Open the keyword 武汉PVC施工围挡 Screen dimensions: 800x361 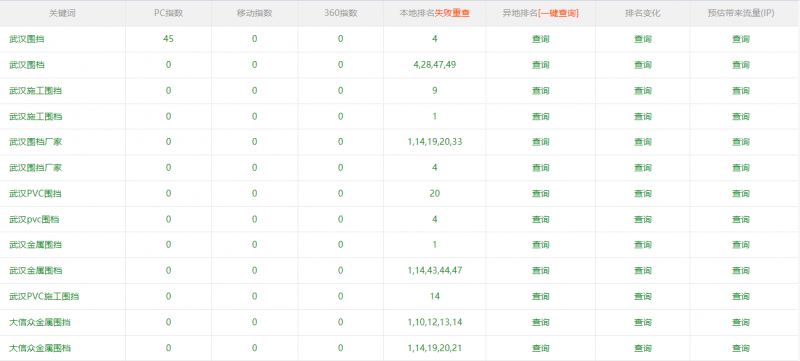(x=44, y=296)
